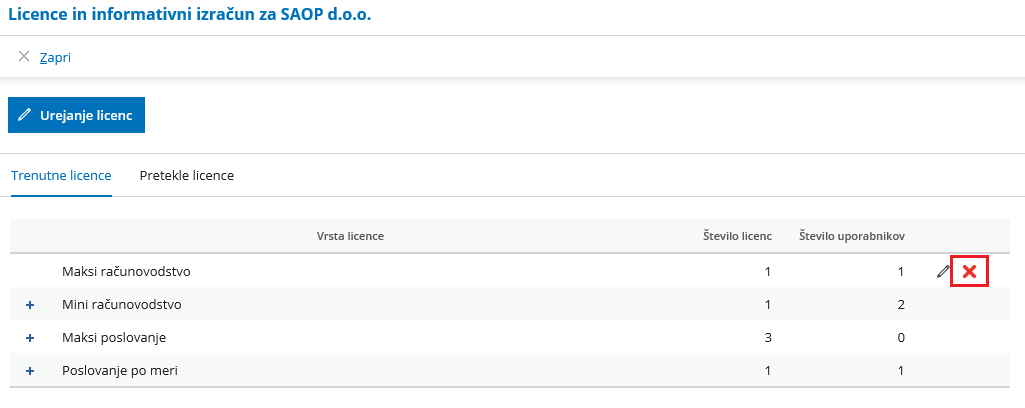Select the Mini računovodstvo licence name
Viewport: 1025px width, 408px height.
click(122, 305)
